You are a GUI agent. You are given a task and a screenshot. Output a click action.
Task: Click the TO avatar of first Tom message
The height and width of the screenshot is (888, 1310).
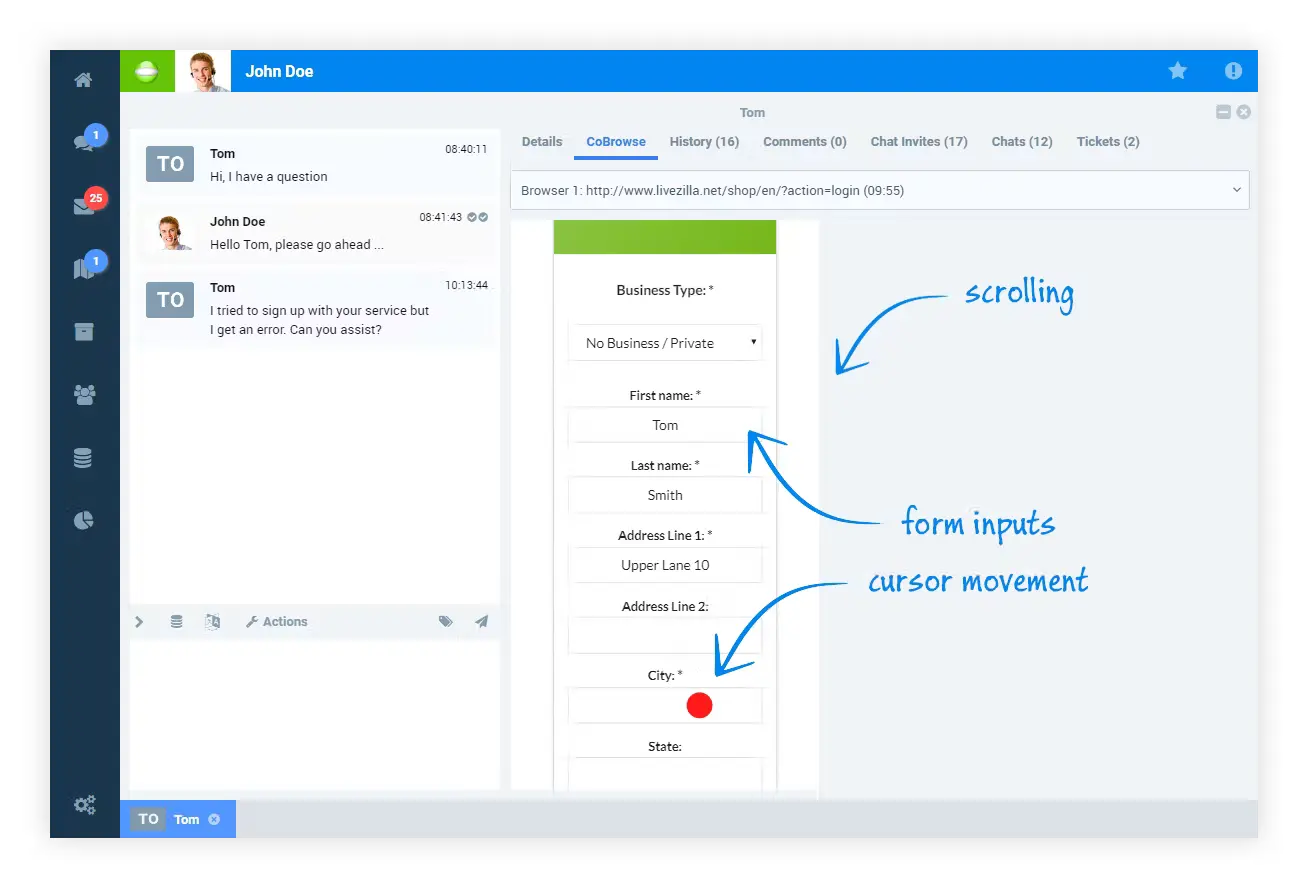170,164
